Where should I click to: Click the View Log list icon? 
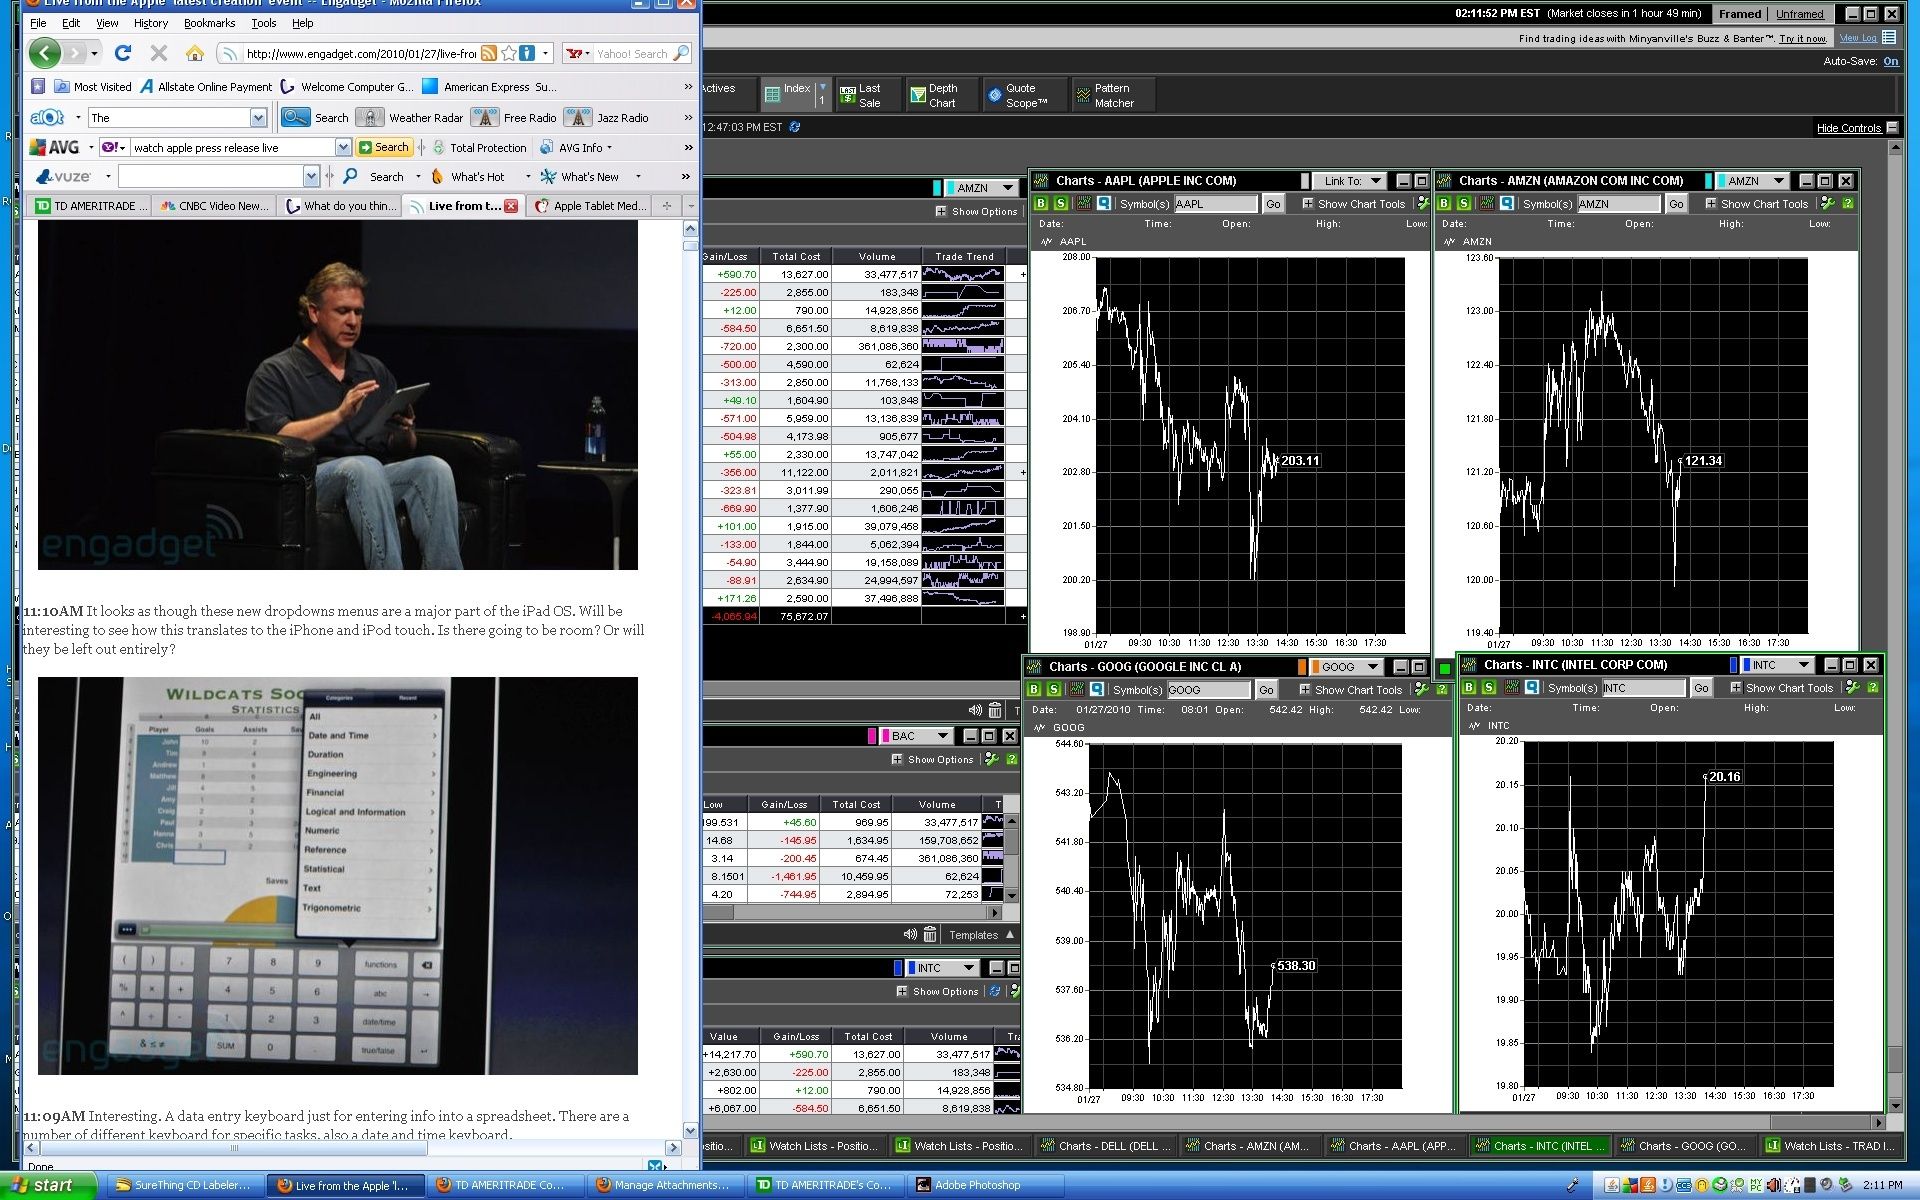1889,37
